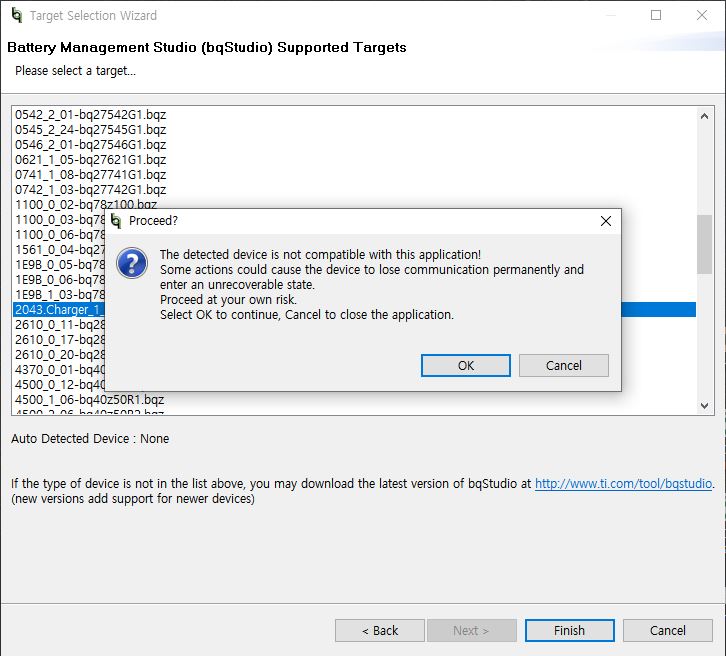Select 0621_1_05-bq27621G1.bqz target

[90, 160]
